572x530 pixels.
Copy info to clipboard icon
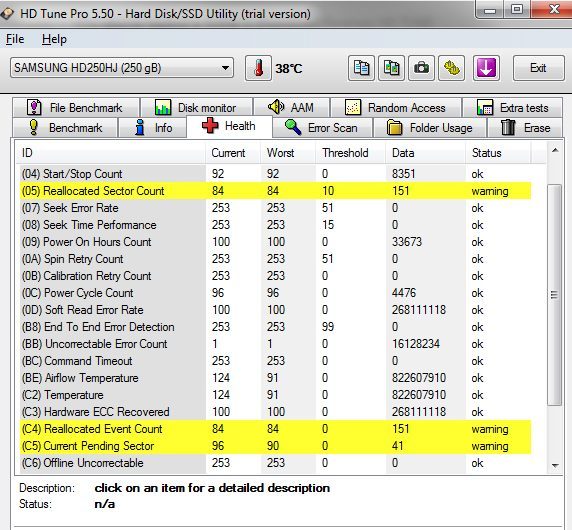click(x=361, y=68)
